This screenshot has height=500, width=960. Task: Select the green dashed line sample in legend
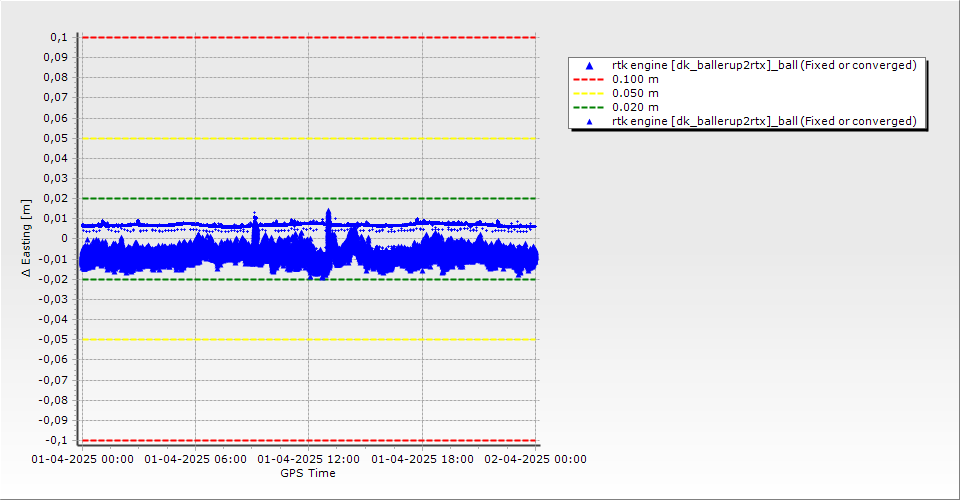(x=588, y=108)
